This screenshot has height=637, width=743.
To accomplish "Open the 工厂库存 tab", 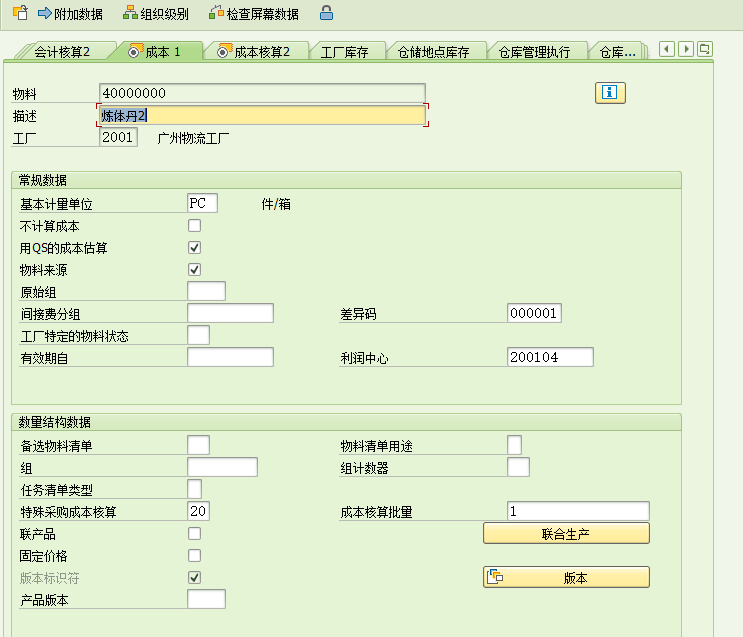I will 344,52.
